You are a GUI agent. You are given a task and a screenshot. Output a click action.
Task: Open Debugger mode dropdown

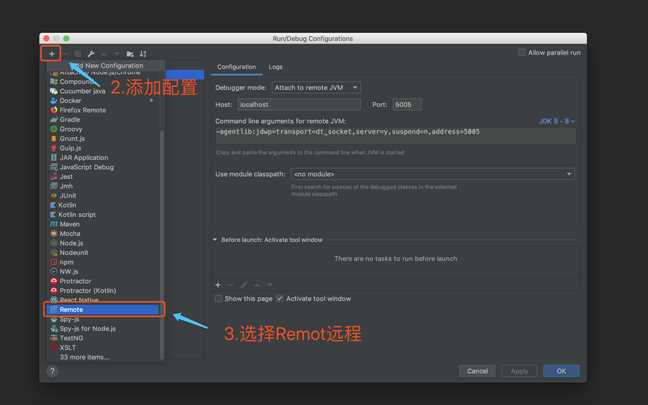[x=316, y=88]
